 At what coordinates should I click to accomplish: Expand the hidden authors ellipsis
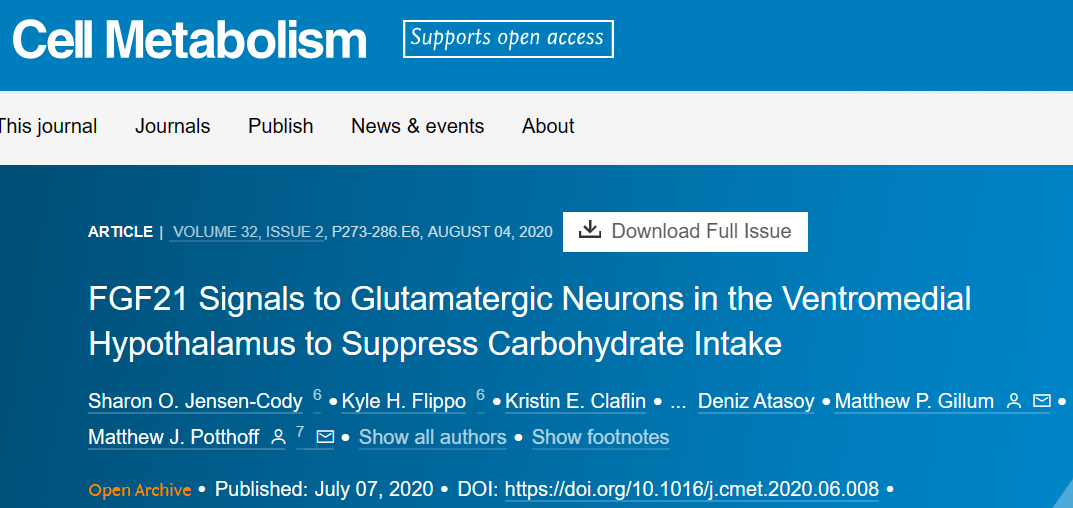click(x=678, y=402)
